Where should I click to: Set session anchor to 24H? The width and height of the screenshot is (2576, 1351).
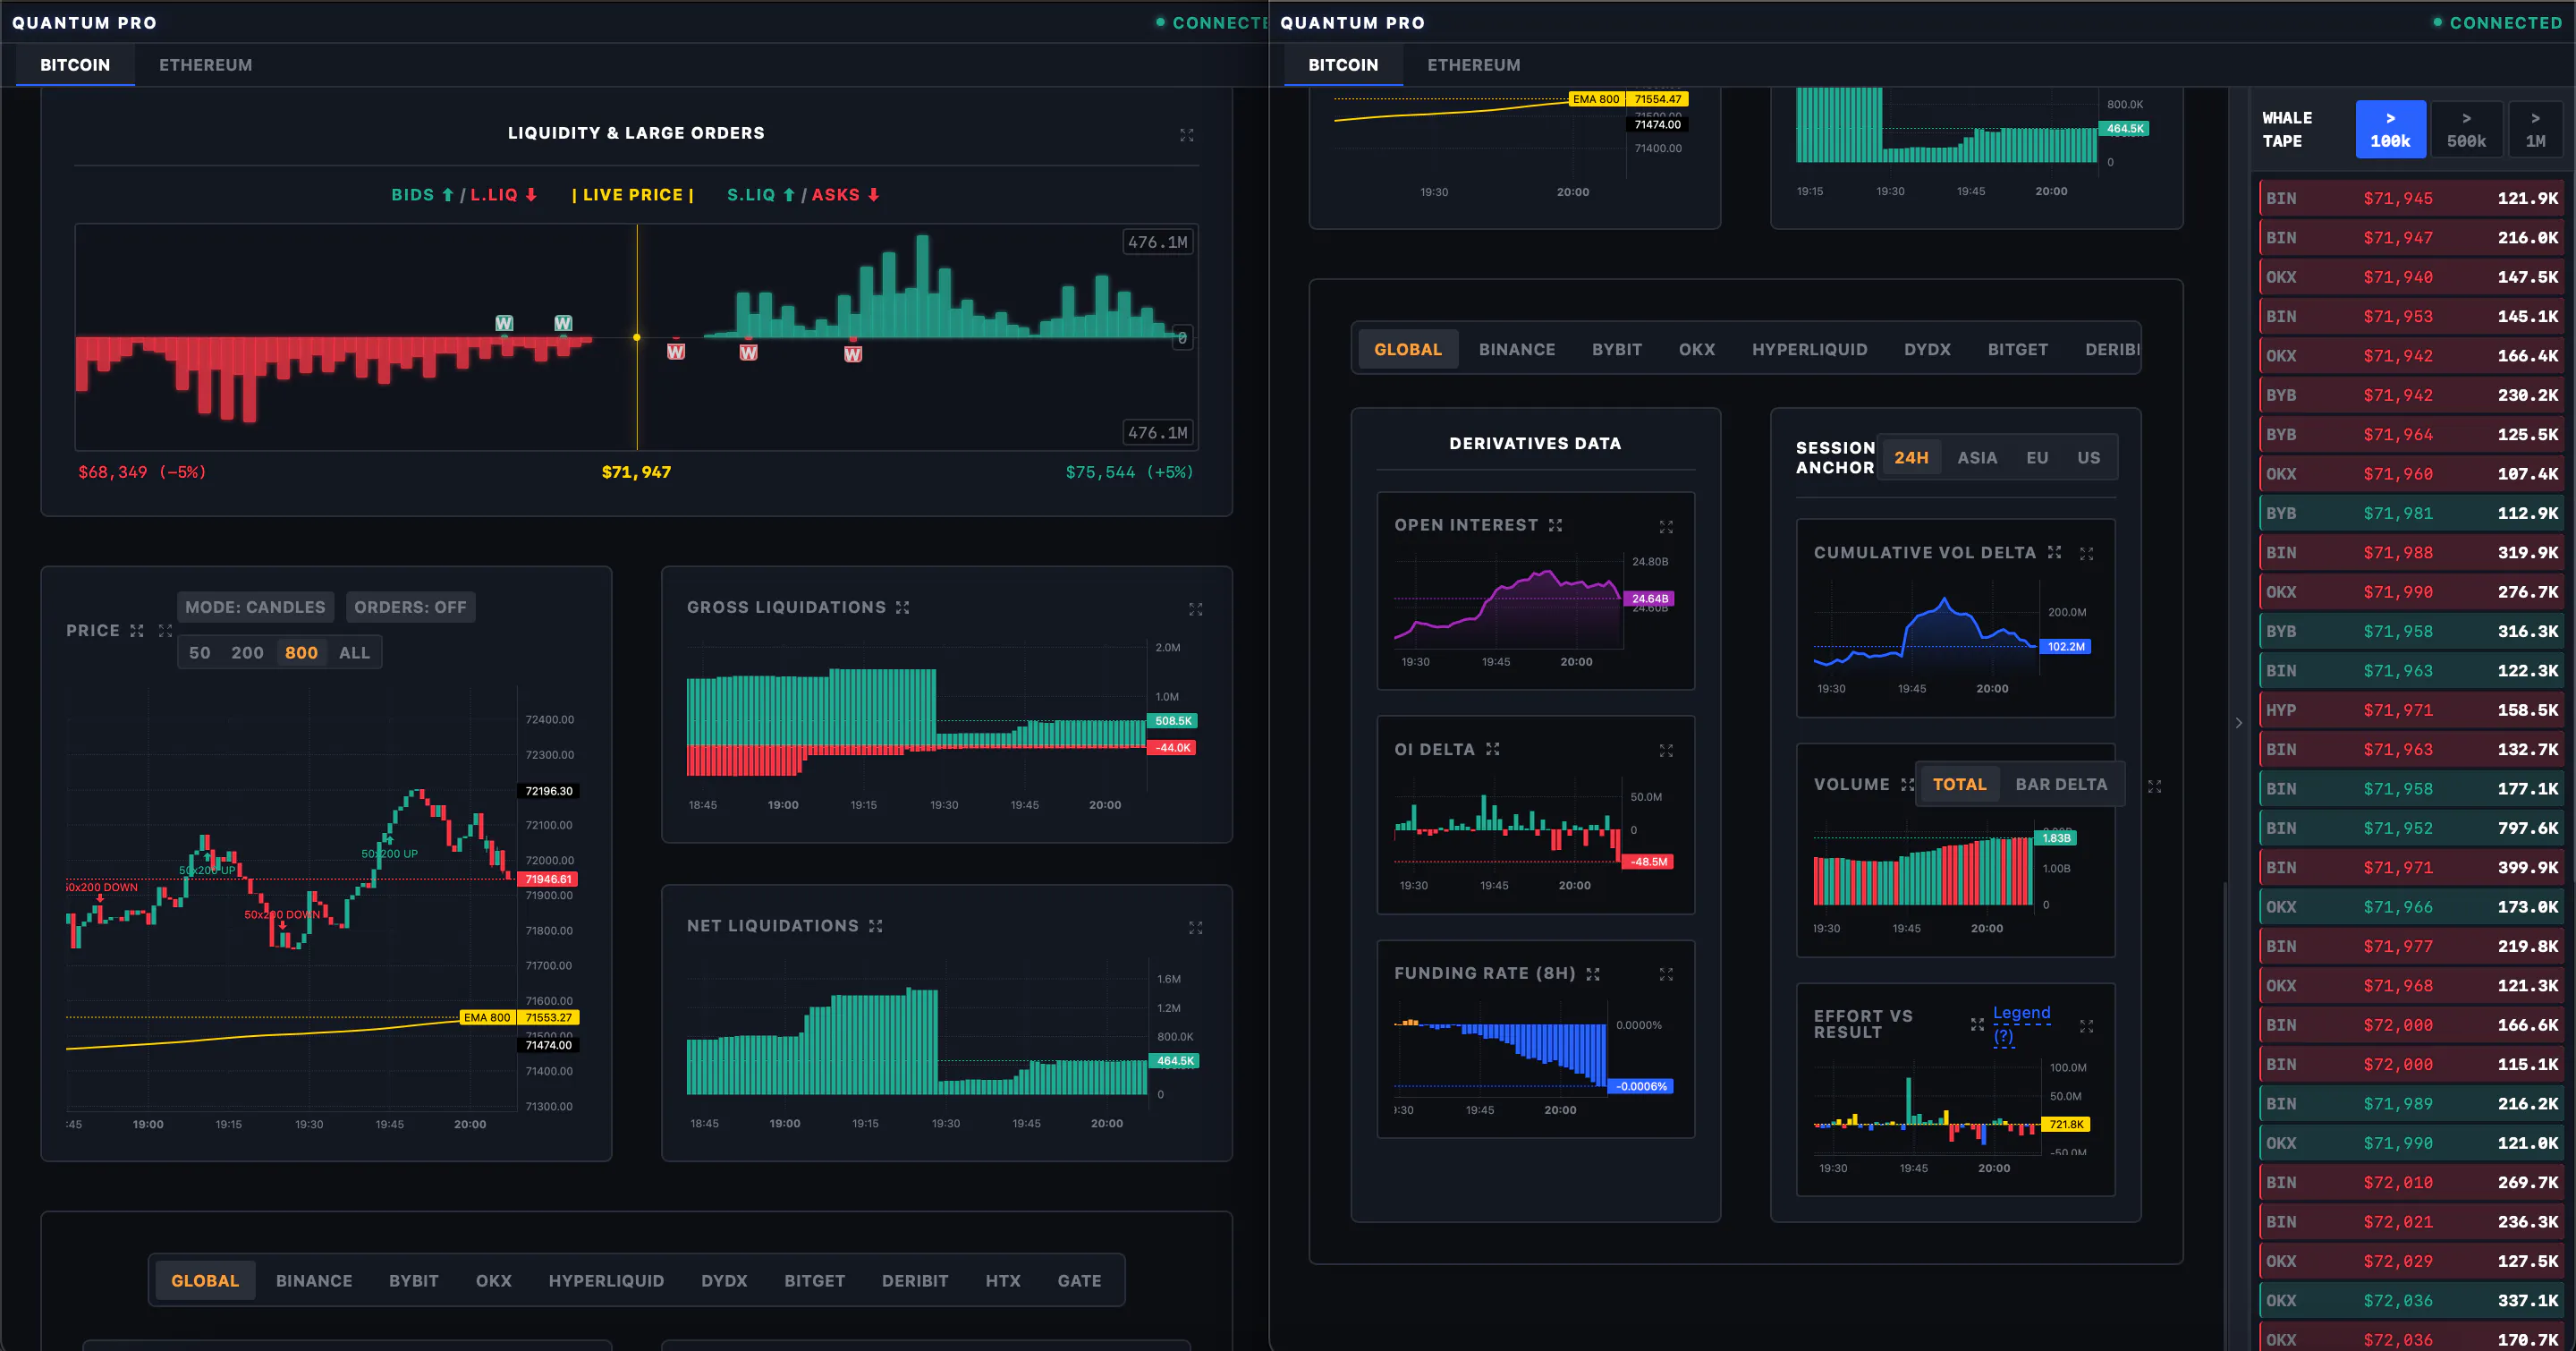1911,458
